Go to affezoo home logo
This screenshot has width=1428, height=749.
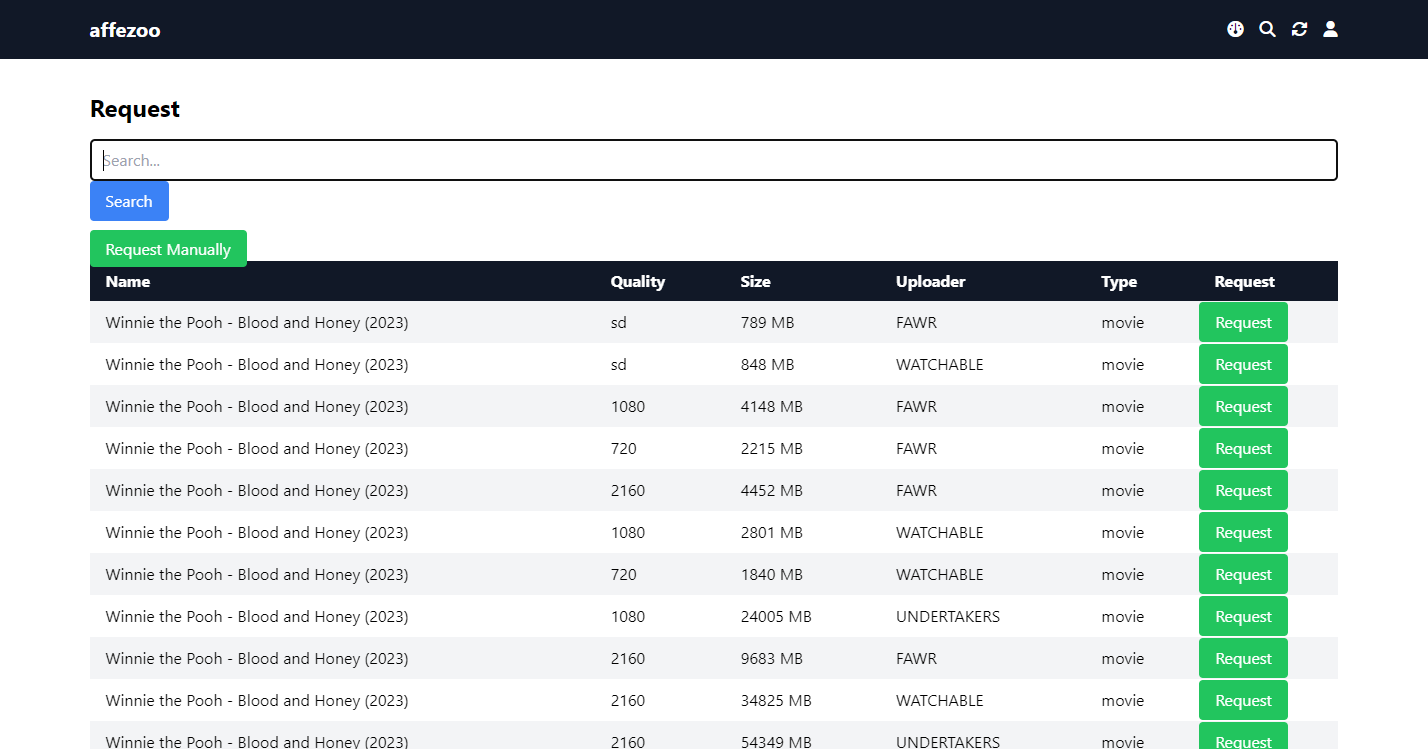point(125,30)
